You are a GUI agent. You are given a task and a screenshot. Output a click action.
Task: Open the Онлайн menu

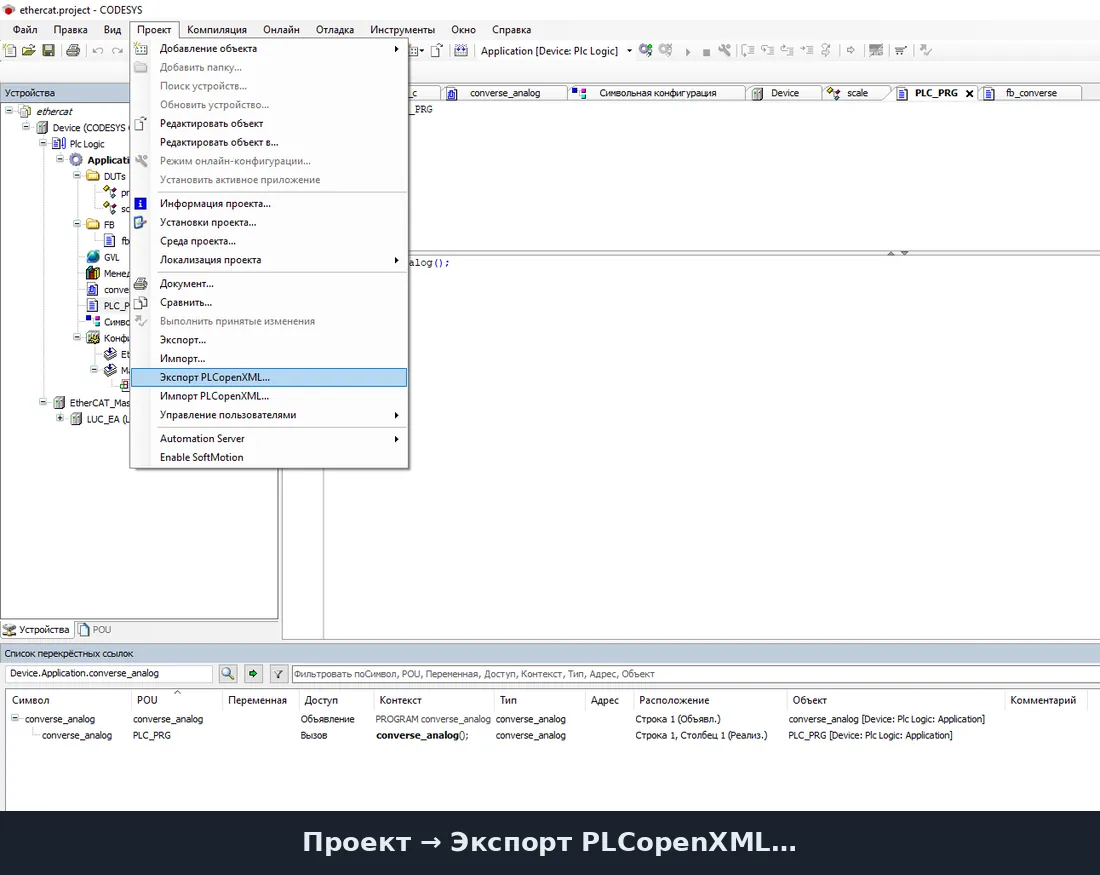pos(281,29)
